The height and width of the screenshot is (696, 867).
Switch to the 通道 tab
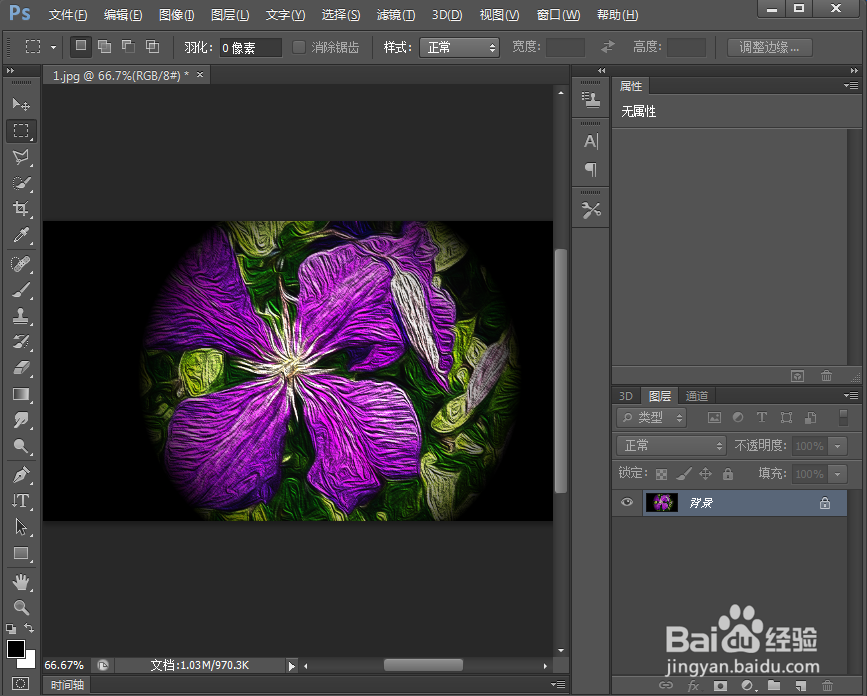(x=697, y=396)
